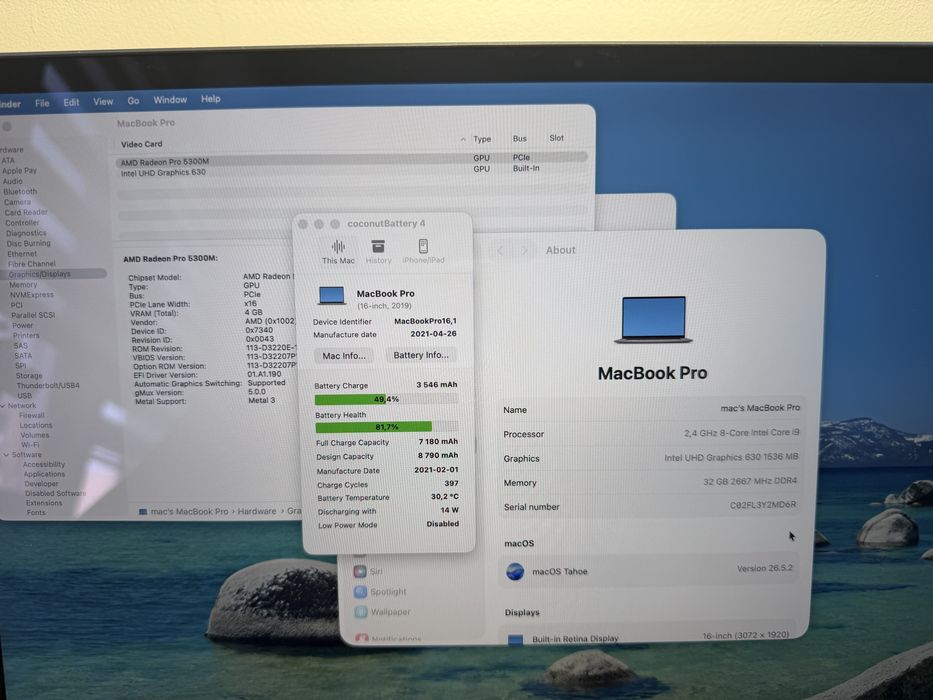Click the Battery Charge progress bar
Image resolution: width=933 pixels, height=700 pixels.
[x=386, y=399]
